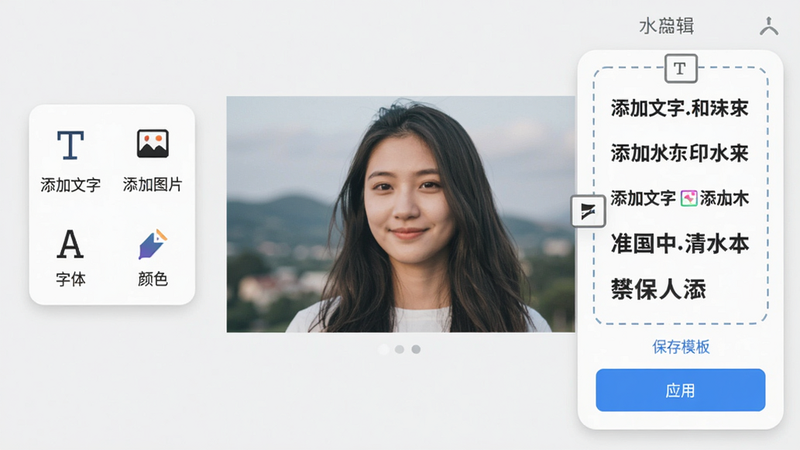Choose the 禁保人添 text style
Viewport: 800px width, 450px height.
[x=658, y=289]
